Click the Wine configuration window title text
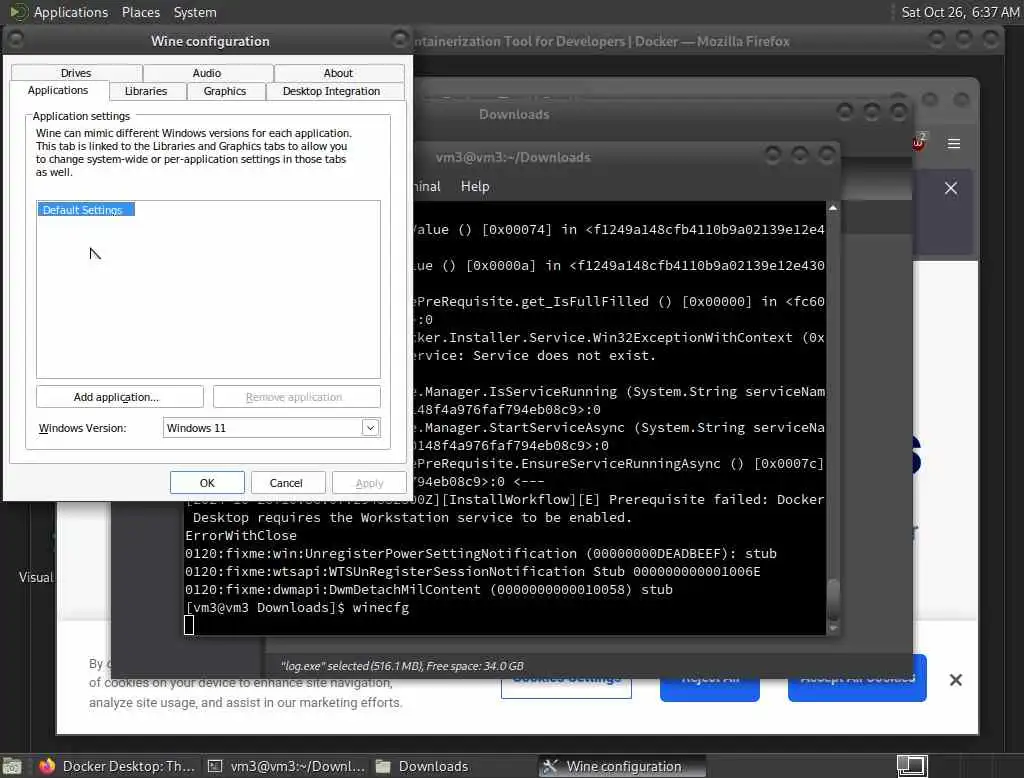This screenshot has height=778, width=1024. point(210,41)
